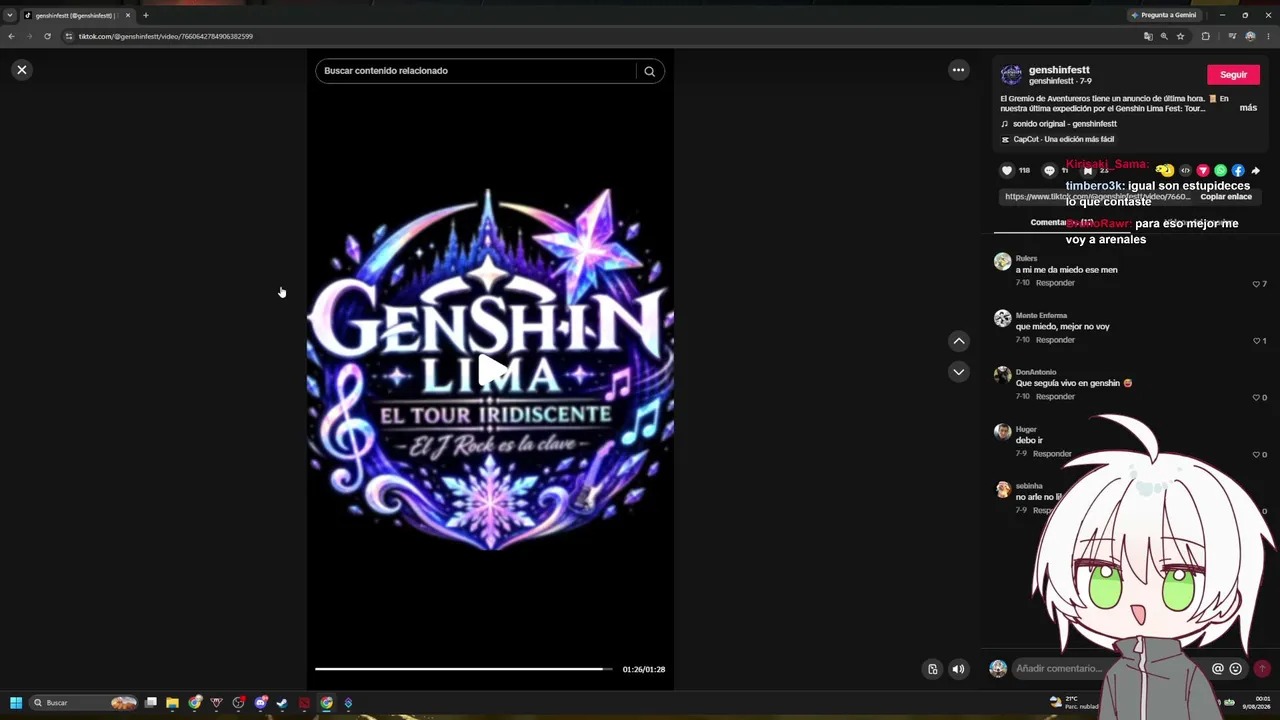Open the three-dot more options menu on video
The width and height of the screenshot is (1280, 720).
click(958, 70)
